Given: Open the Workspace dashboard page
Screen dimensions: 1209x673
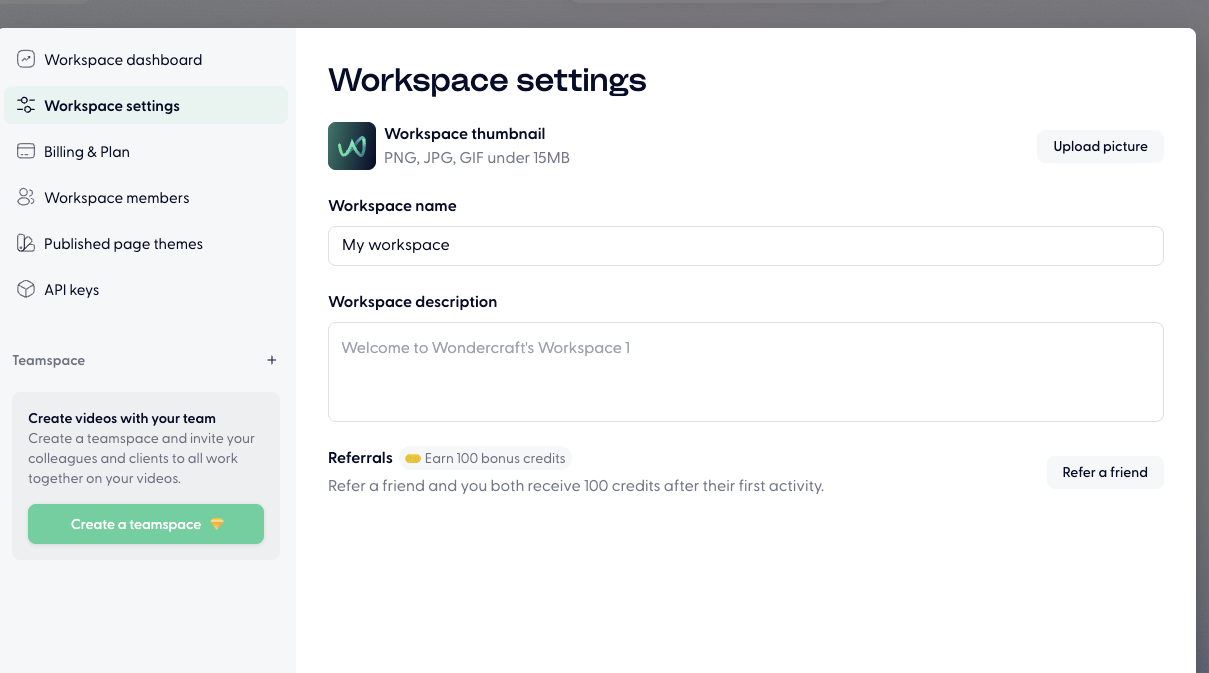Looking at the screenshot, I should (x=123, y=60).
